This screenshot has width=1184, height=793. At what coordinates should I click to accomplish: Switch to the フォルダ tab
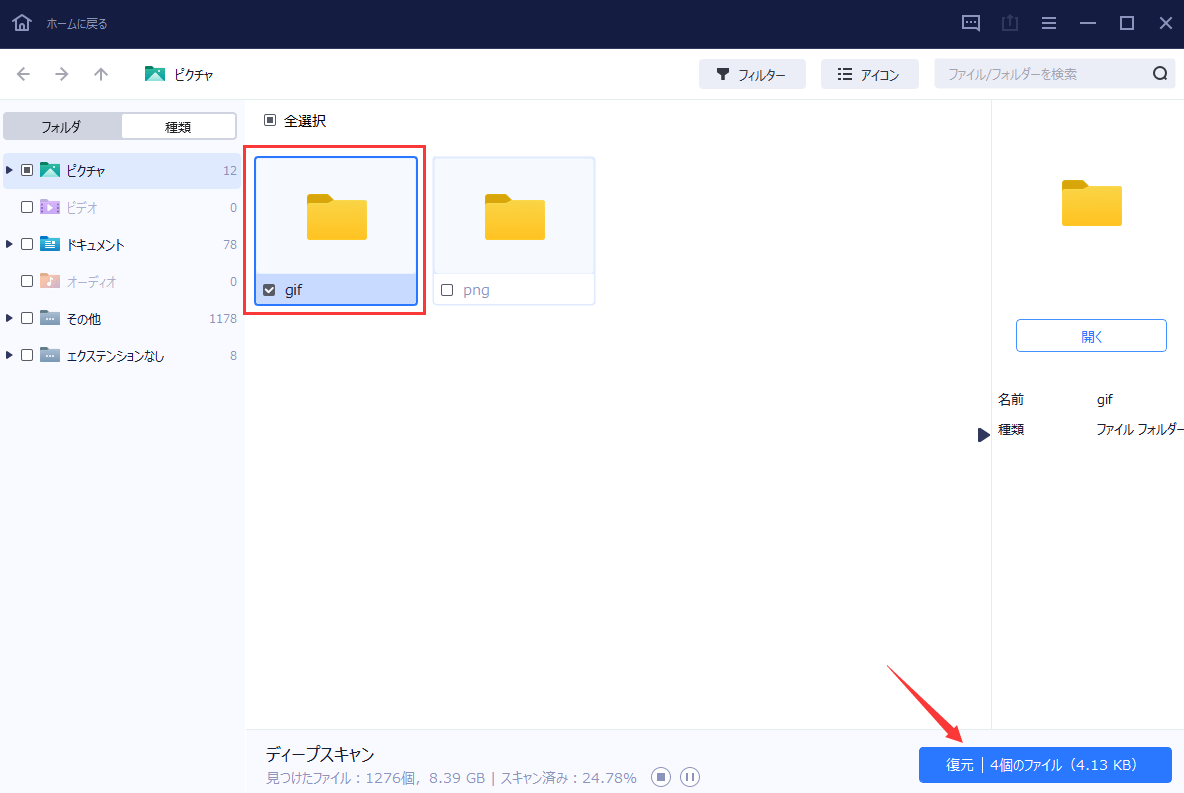[62, 126]
